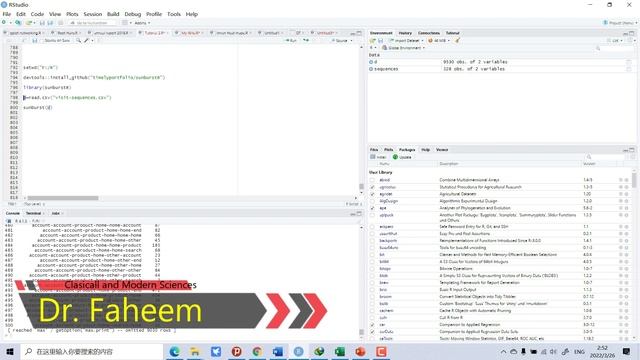Viewport: 640px width, 360px height.
Task: Remove the abind package with its x icon
Action: click(x=627, y=180)
